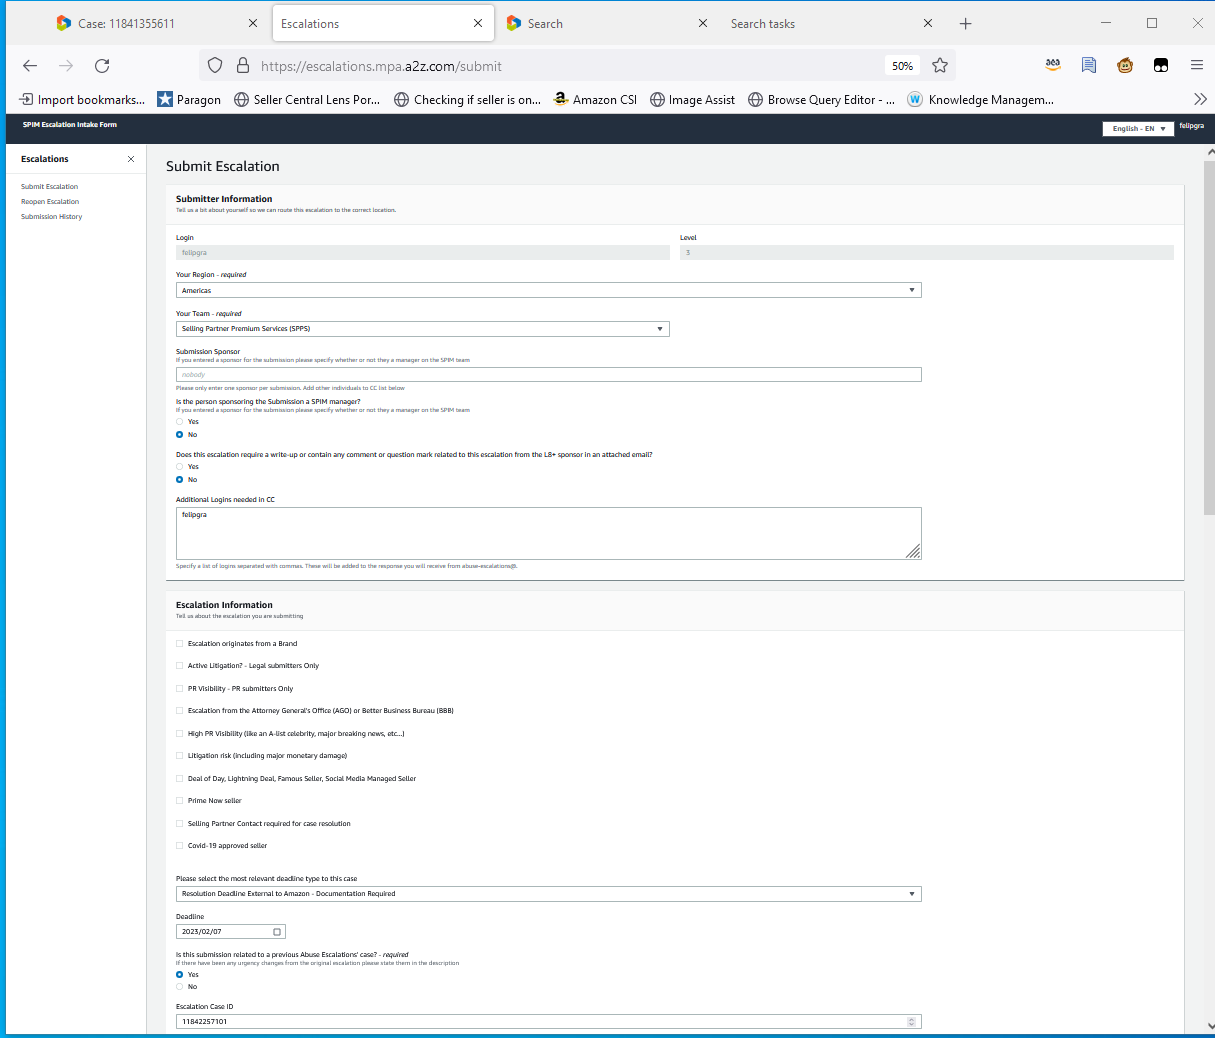Open Knowledge Management bookmark
The image size is (1215, 1038).
point(981,99)
